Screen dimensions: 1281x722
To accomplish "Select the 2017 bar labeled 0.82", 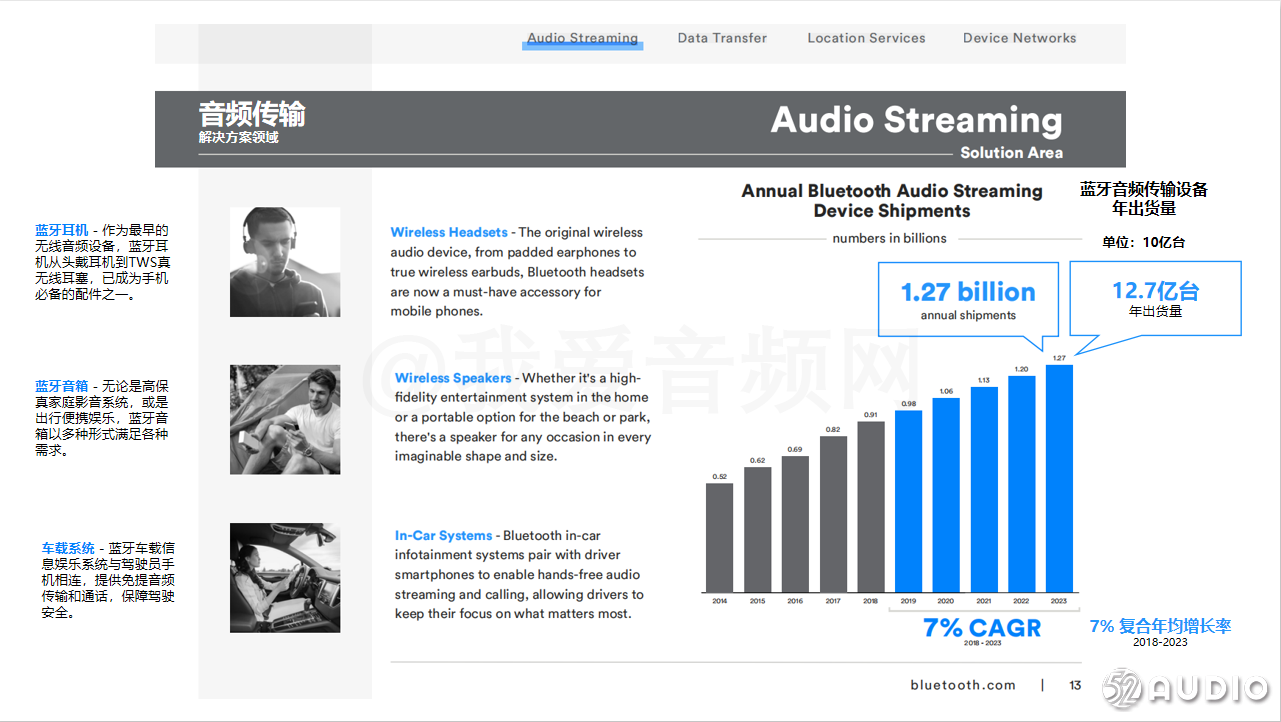I will pyautogui.click(x=833, y=514).
